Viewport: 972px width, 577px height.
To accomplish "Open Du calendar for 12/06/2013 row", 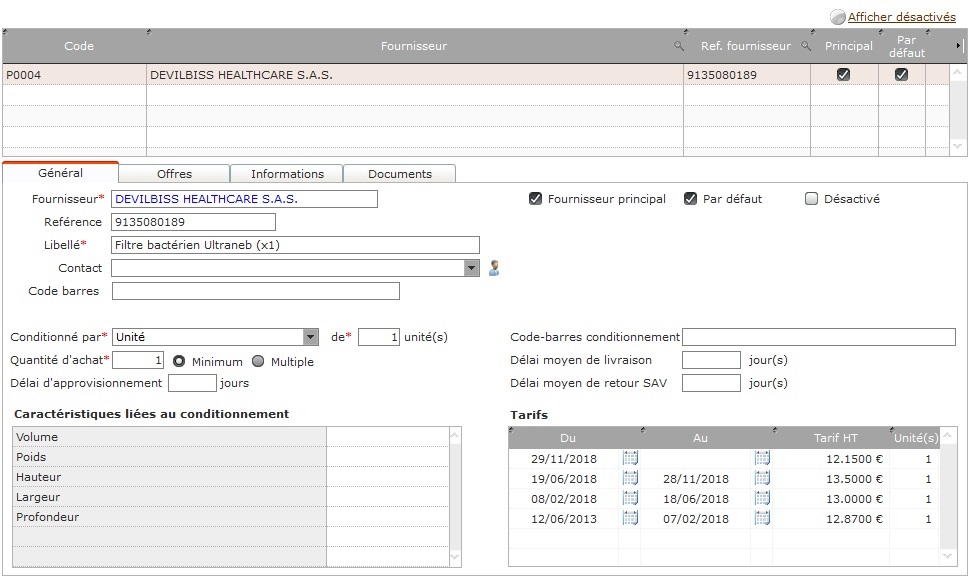I will point(630,518).
